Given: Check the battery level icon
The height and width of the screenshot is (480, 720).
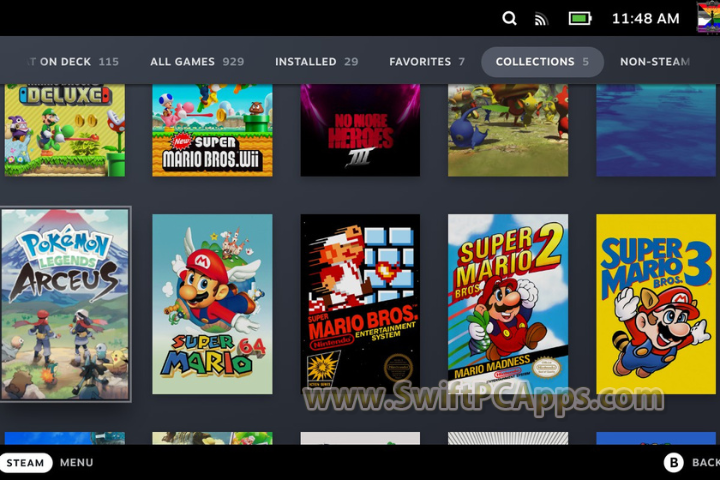Looking at the screenshot, I should (580, 18).
